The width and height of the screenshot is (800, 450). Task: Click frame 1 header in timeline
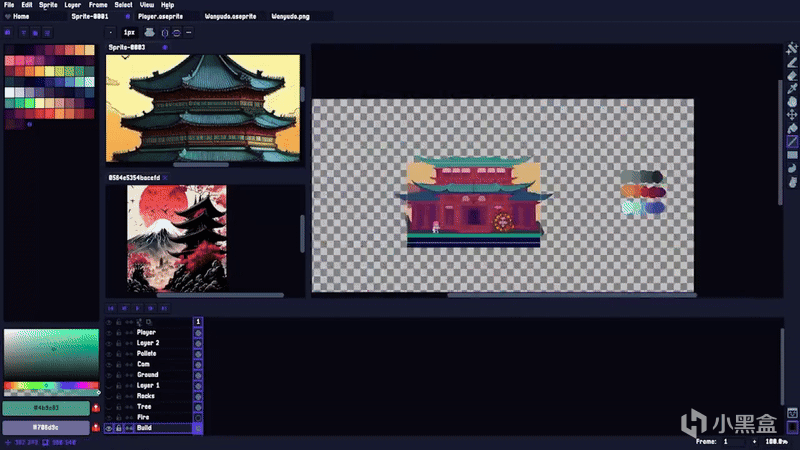pos(198,322)
